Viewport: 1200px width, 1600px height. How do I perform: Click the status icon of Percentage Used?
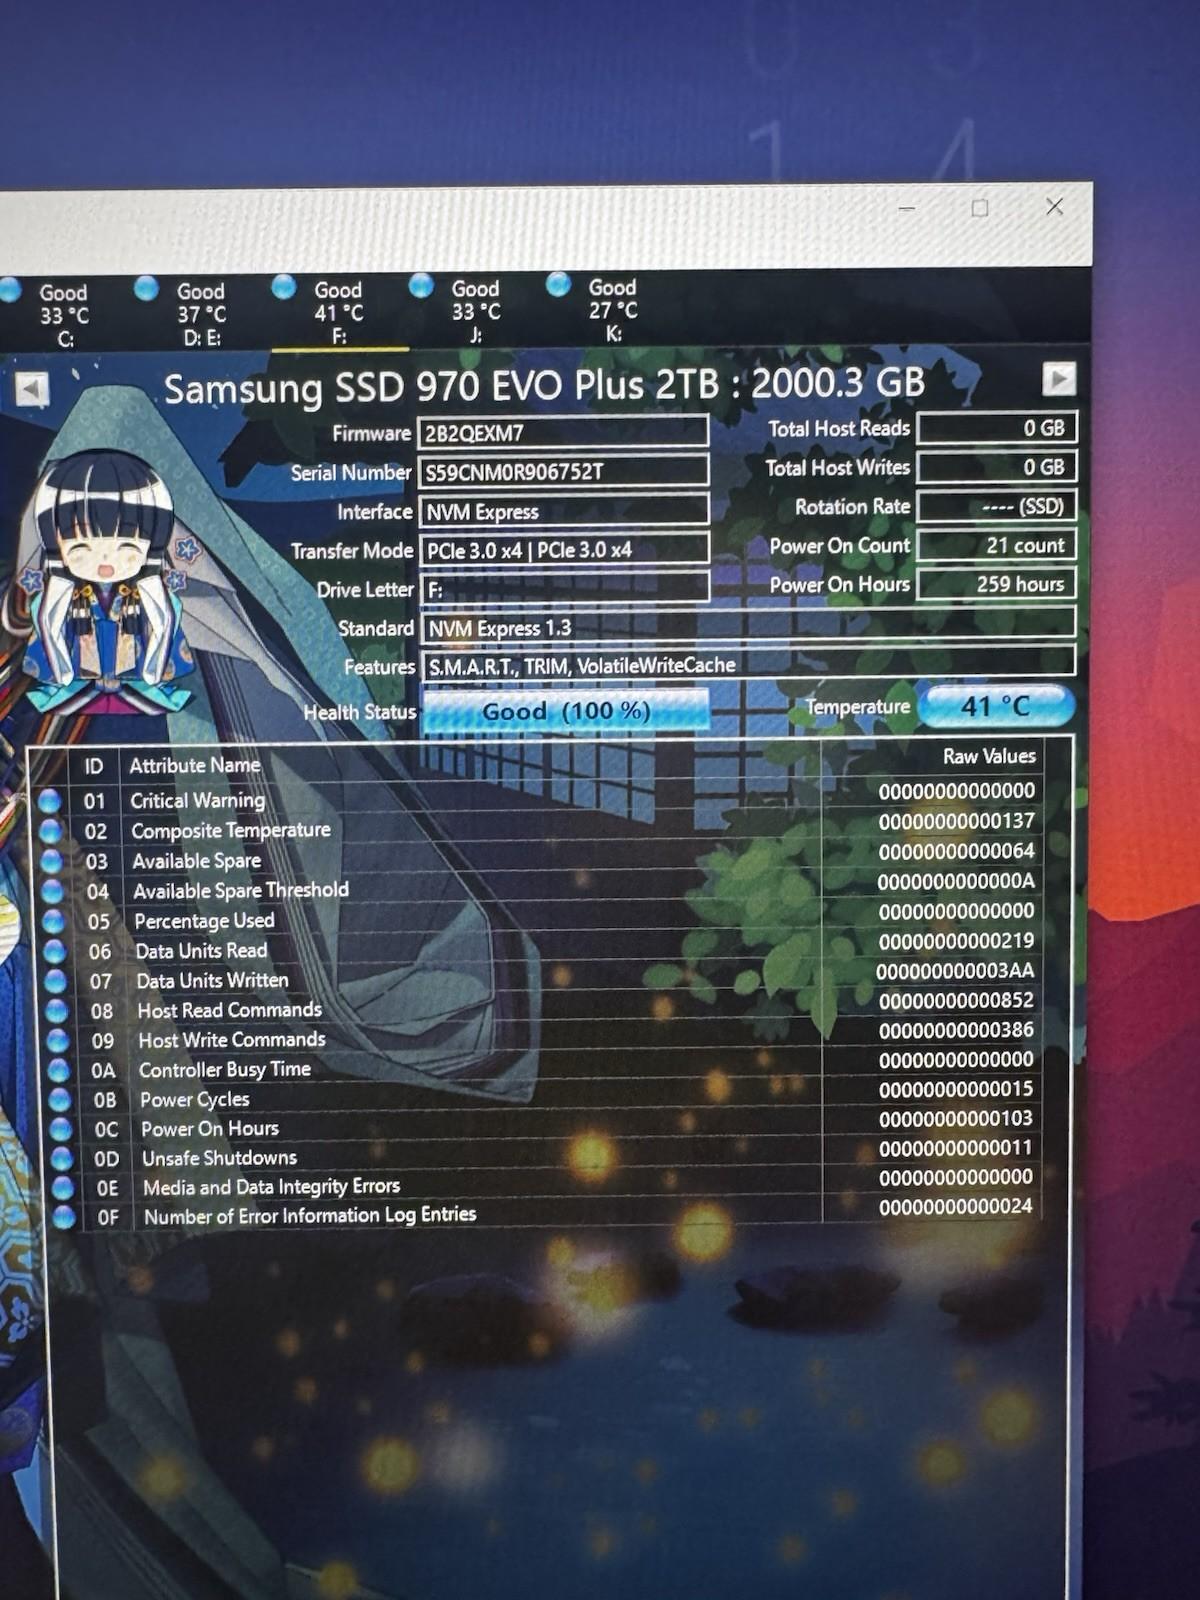54,921
